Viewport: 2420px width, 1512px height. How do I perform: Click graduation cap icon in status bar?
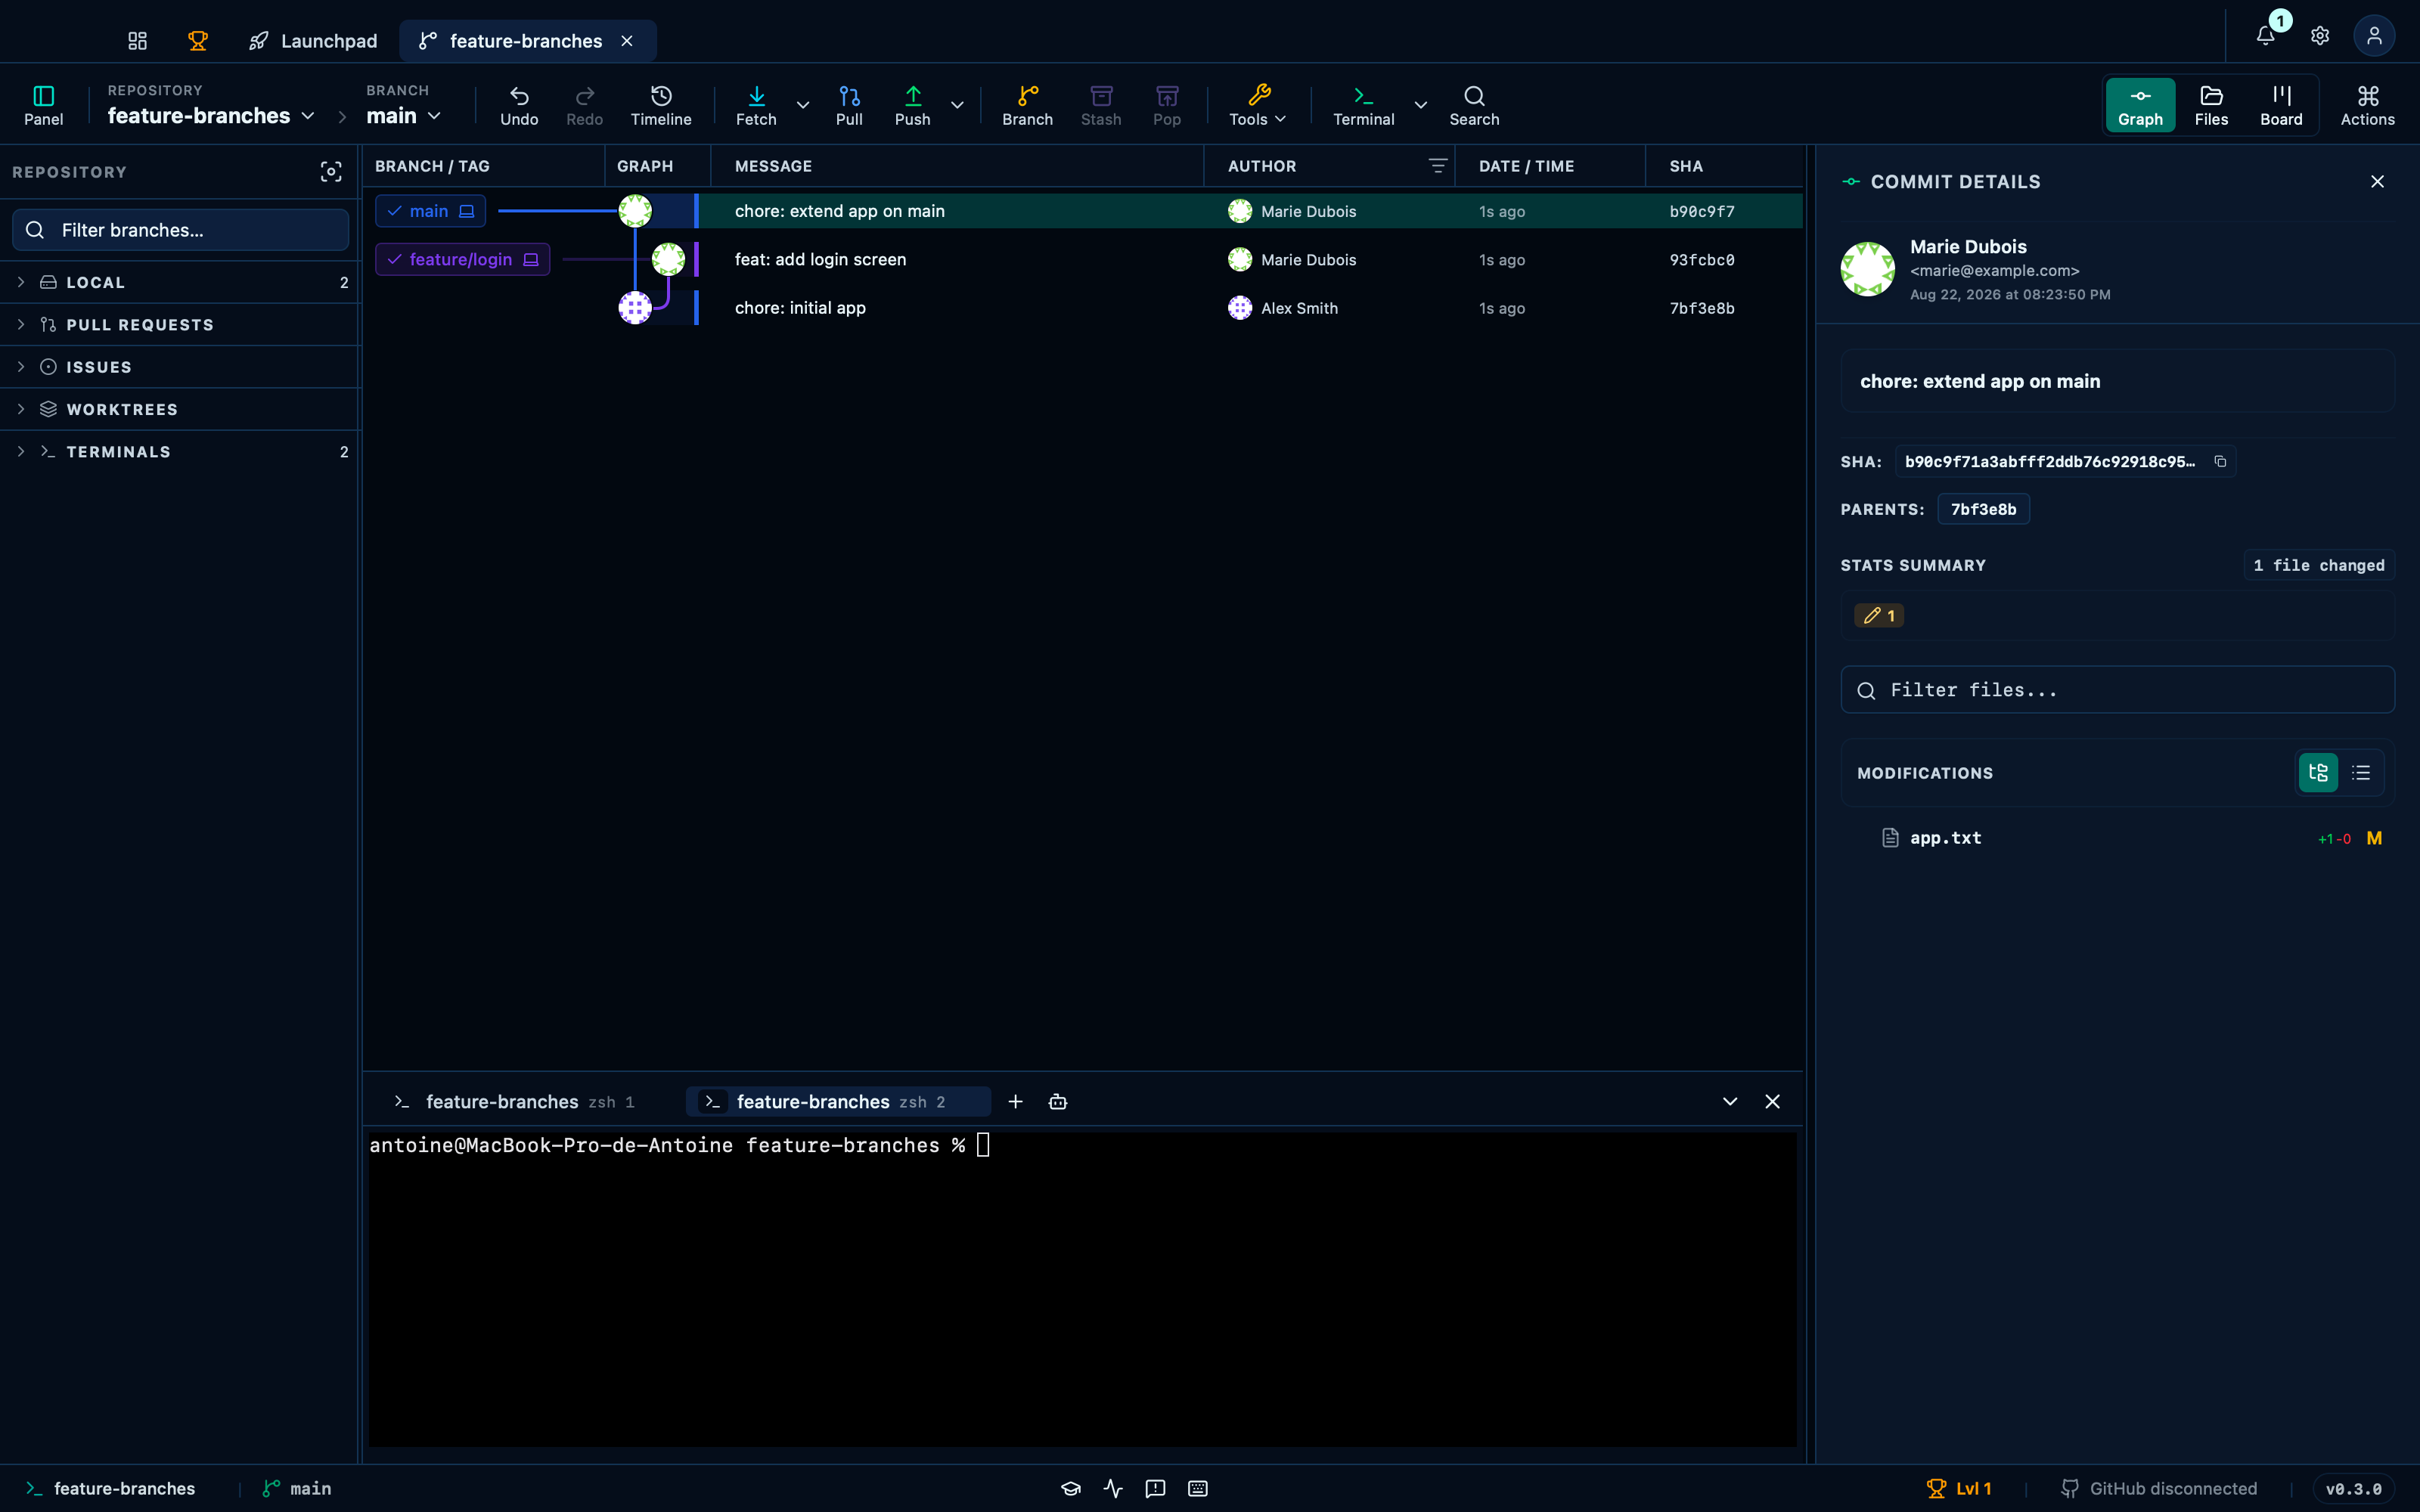(1071, 1488)
